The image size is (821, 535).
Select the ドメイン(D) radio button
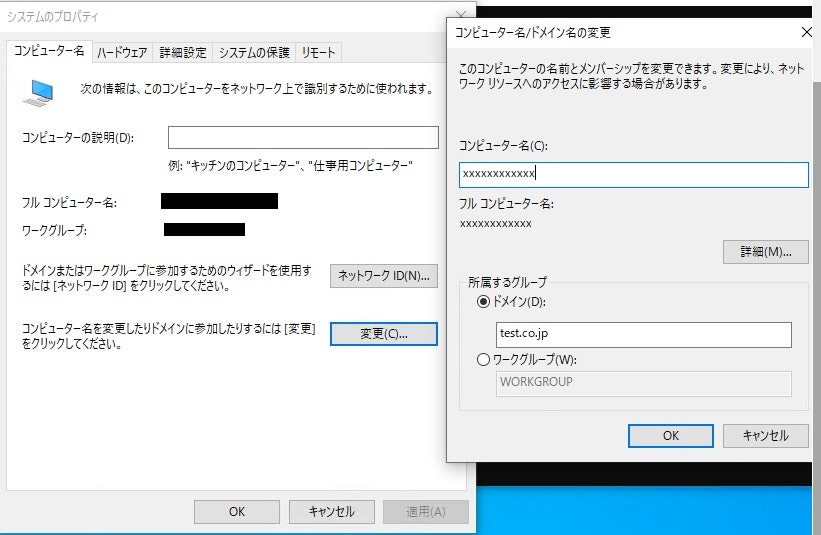pyautogui.click(x=483, y=302)
